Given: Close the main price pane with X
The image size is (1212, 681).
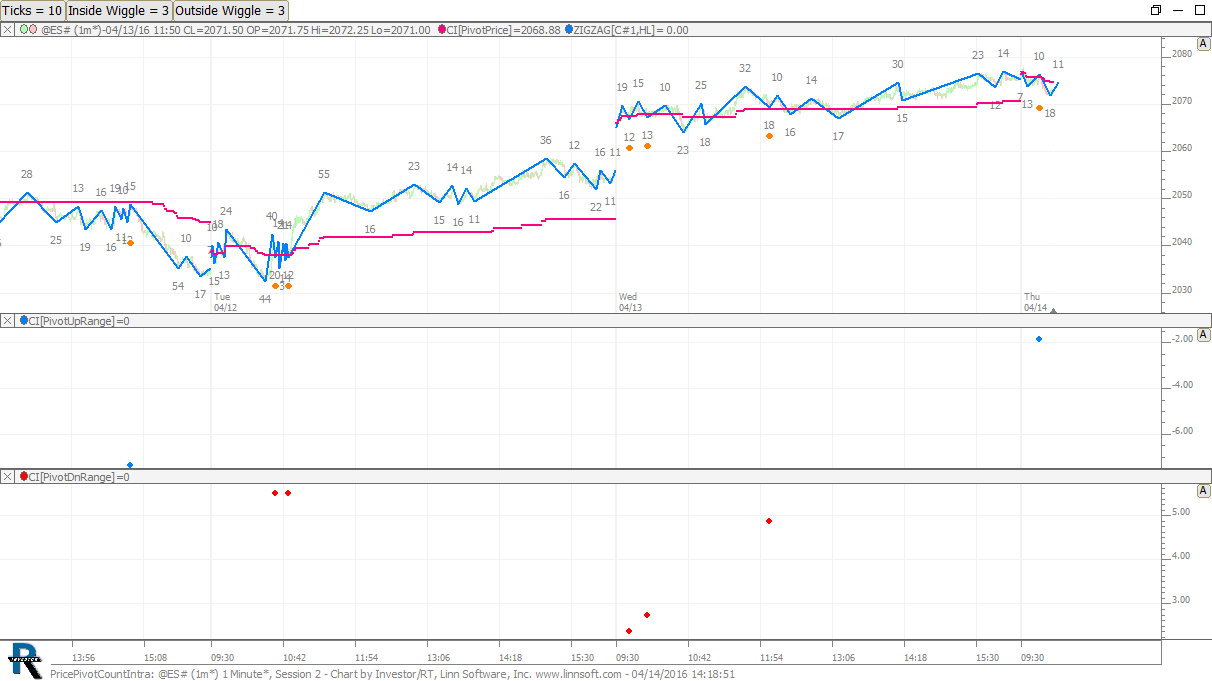Looking at the screenshot, I should coord(7,30).
